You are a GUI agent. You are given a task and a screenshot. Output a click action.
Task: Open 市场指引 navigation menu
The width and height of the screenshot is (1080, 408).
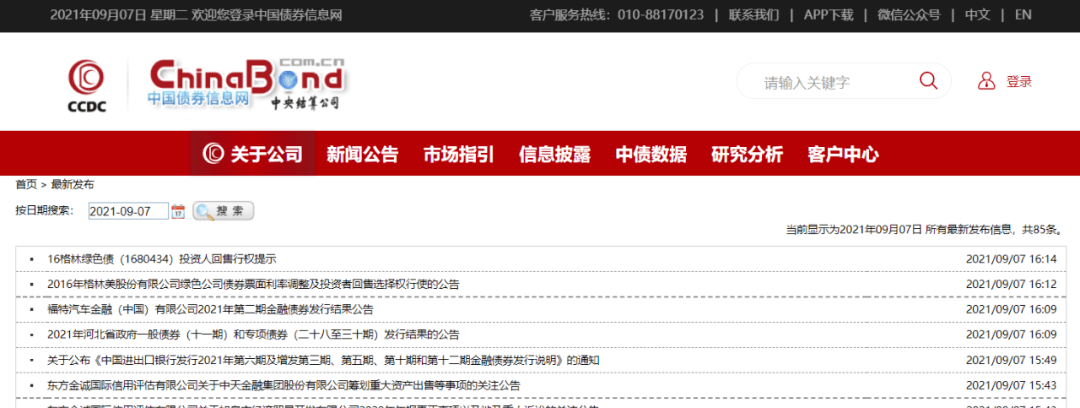pyautogui.click(x=459, y=154)
